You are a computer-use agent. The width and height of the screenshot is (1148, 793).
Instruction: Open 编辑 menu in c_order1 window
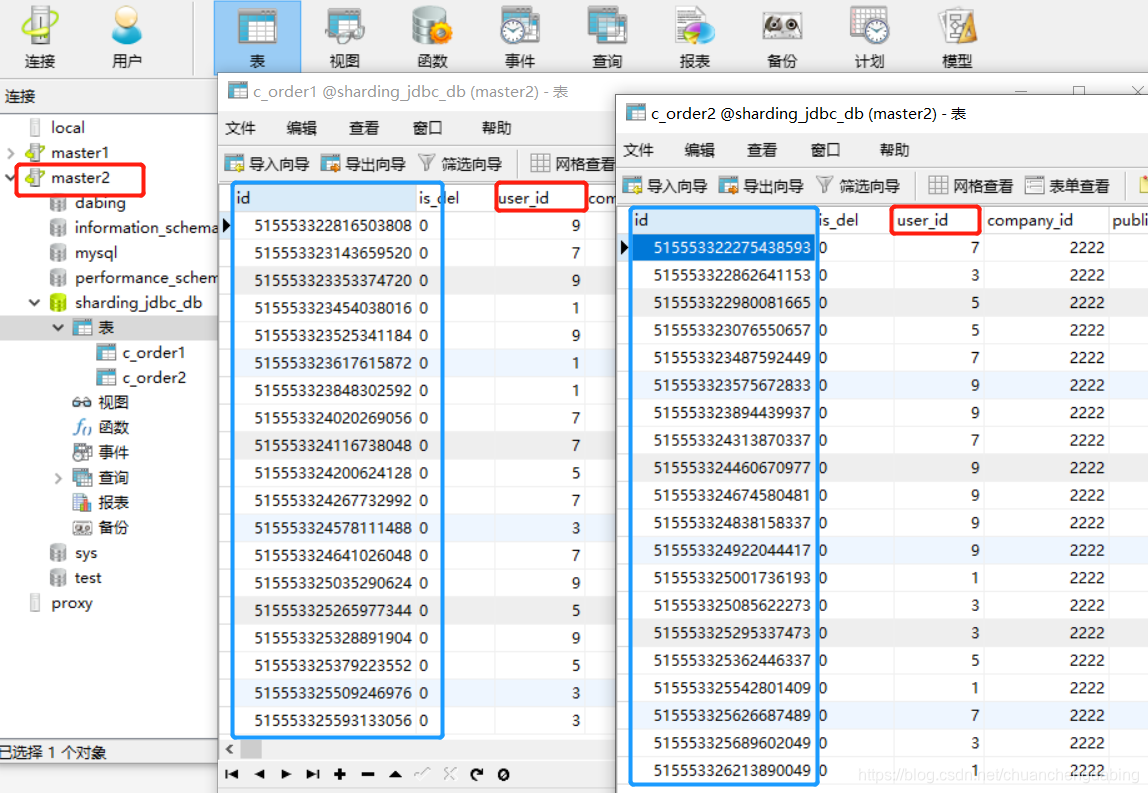tap(302, 128)
